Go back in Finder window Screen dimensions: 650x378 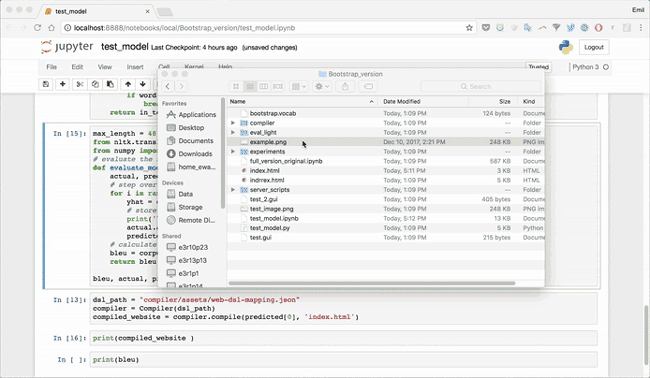click(167, 86)
